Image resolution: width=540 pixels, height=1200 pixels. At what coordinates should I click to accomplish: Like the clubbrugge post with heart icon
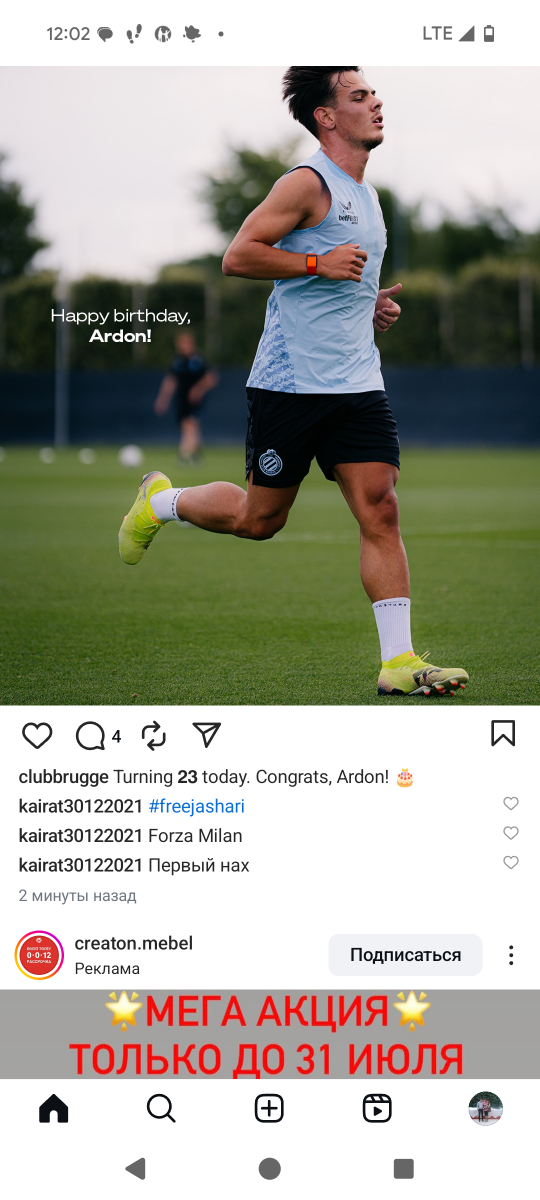tap(37, 736)
